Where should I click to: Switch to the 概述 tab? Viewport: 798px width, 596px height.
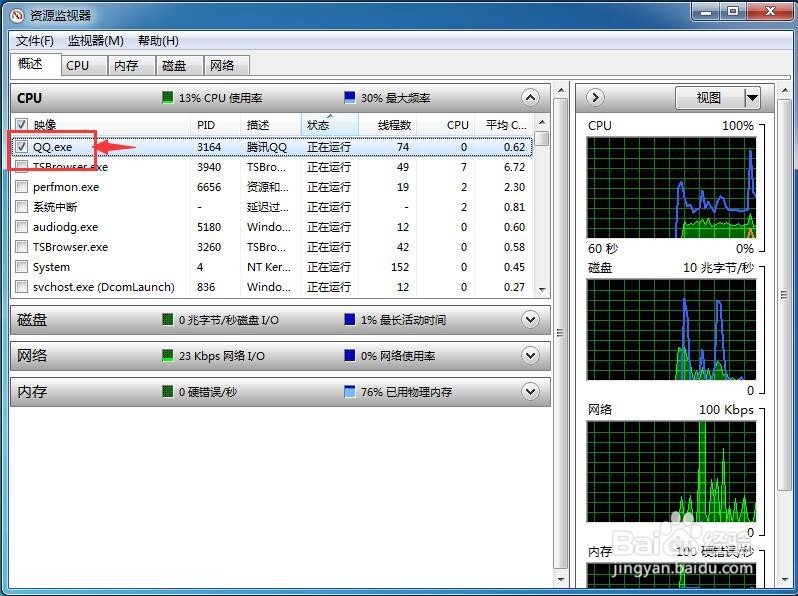pos(35,64)
